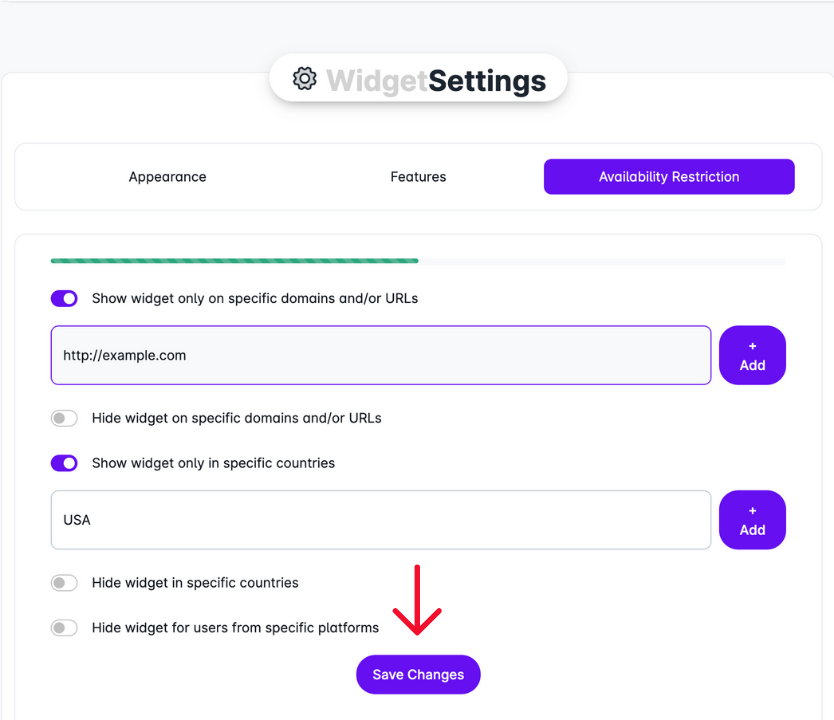Focus the USA country input field
The height and width of the screenshot is (720, 834).
coord(380,520)
